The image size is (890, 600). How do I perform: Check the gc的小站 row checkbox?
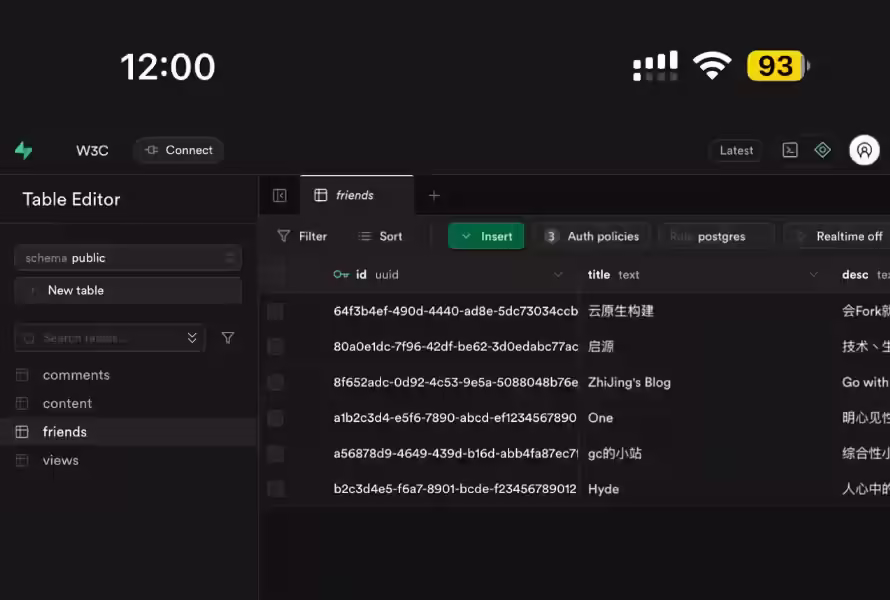pos(275,453)
